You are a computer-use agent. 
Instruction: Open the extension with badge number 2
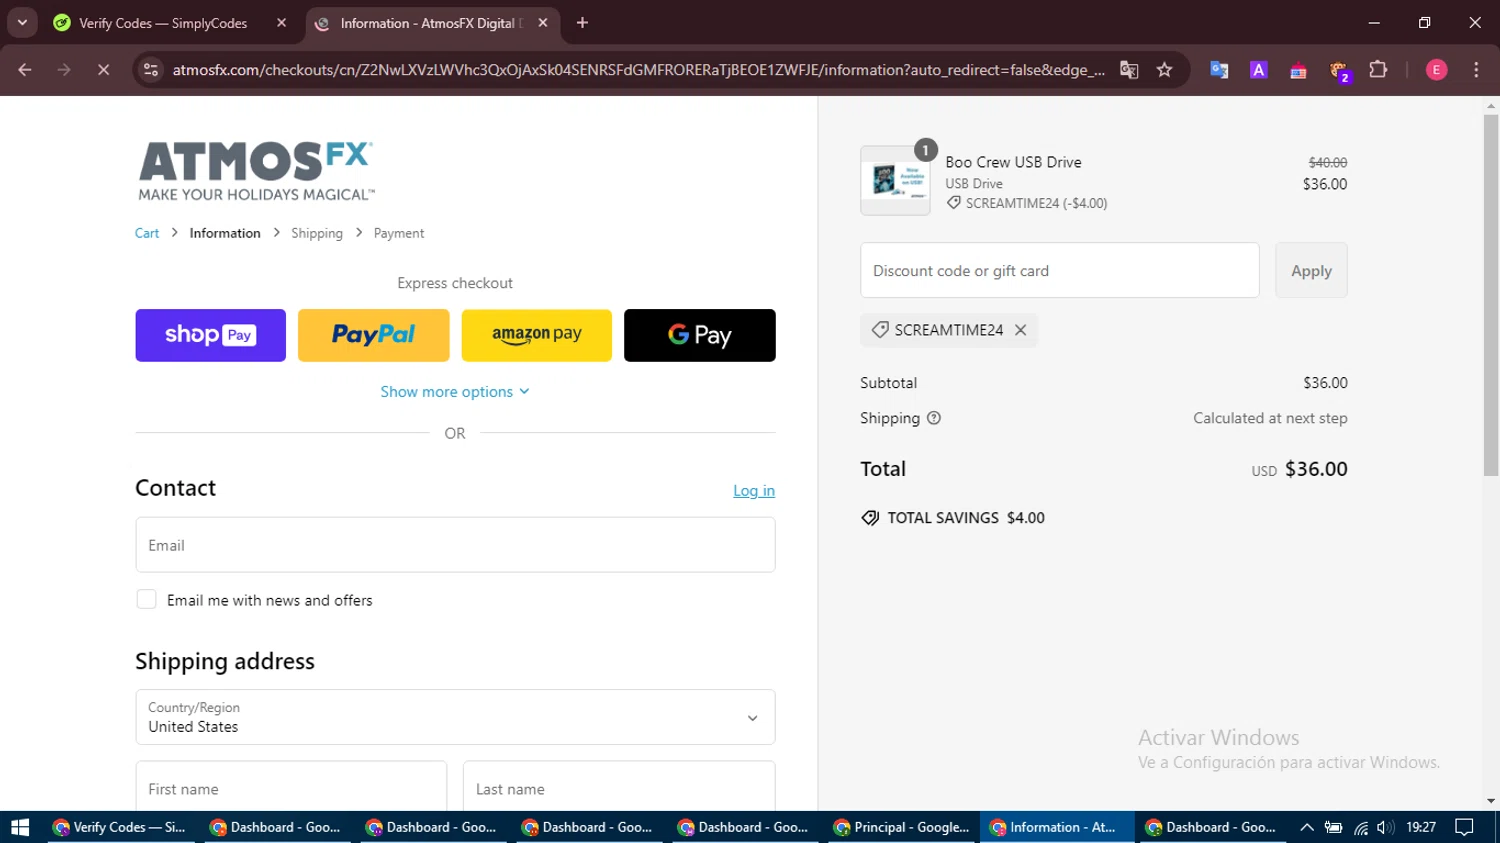tap(1339, 71)
